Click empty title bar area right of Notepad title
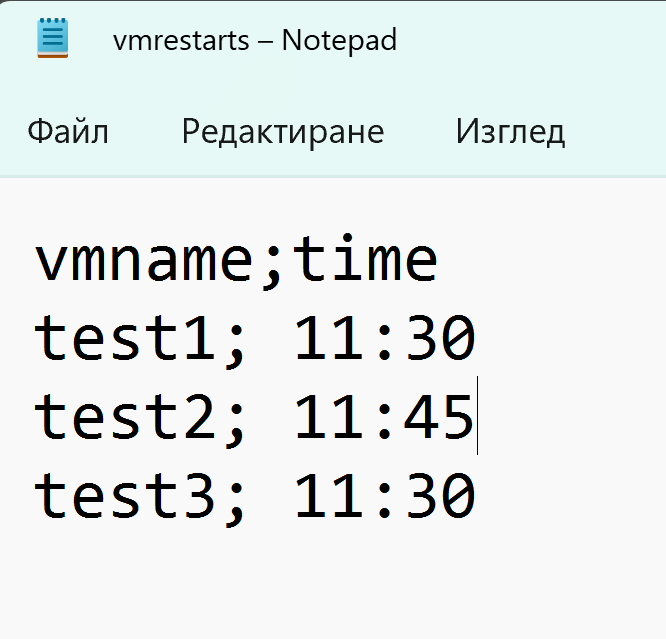 point(531,40)
